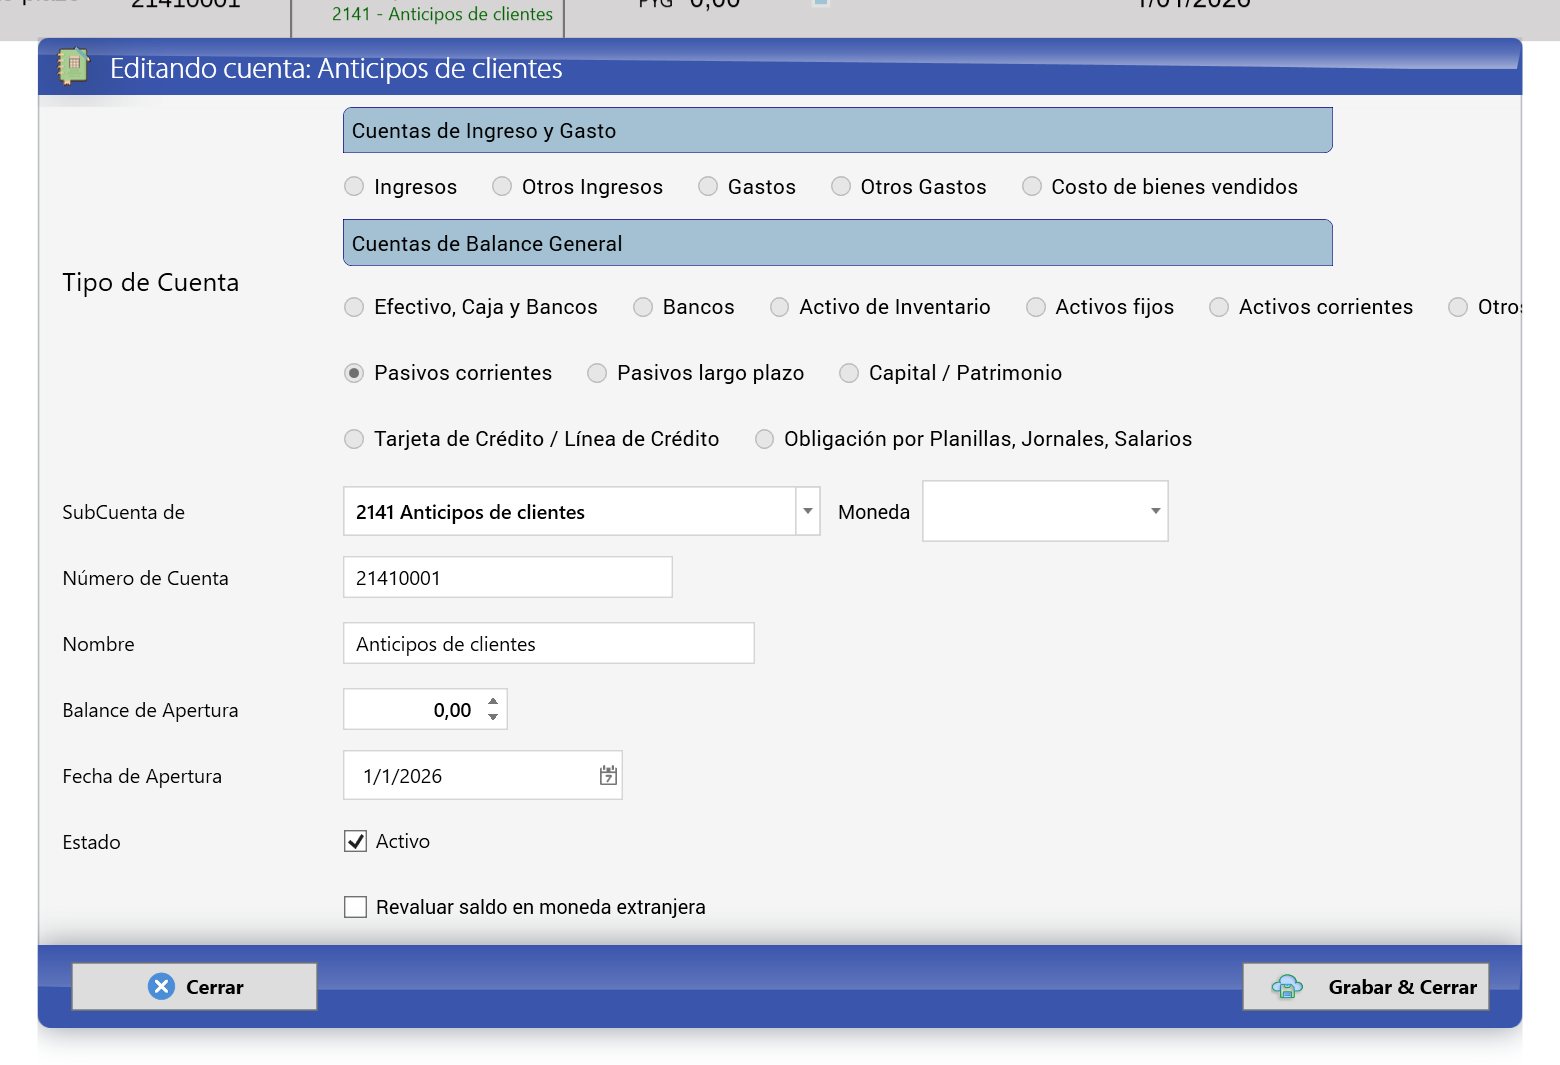Choose Activos fijos account type
Viewport: 1560px width, 1065px height.
pos(1036,307)
